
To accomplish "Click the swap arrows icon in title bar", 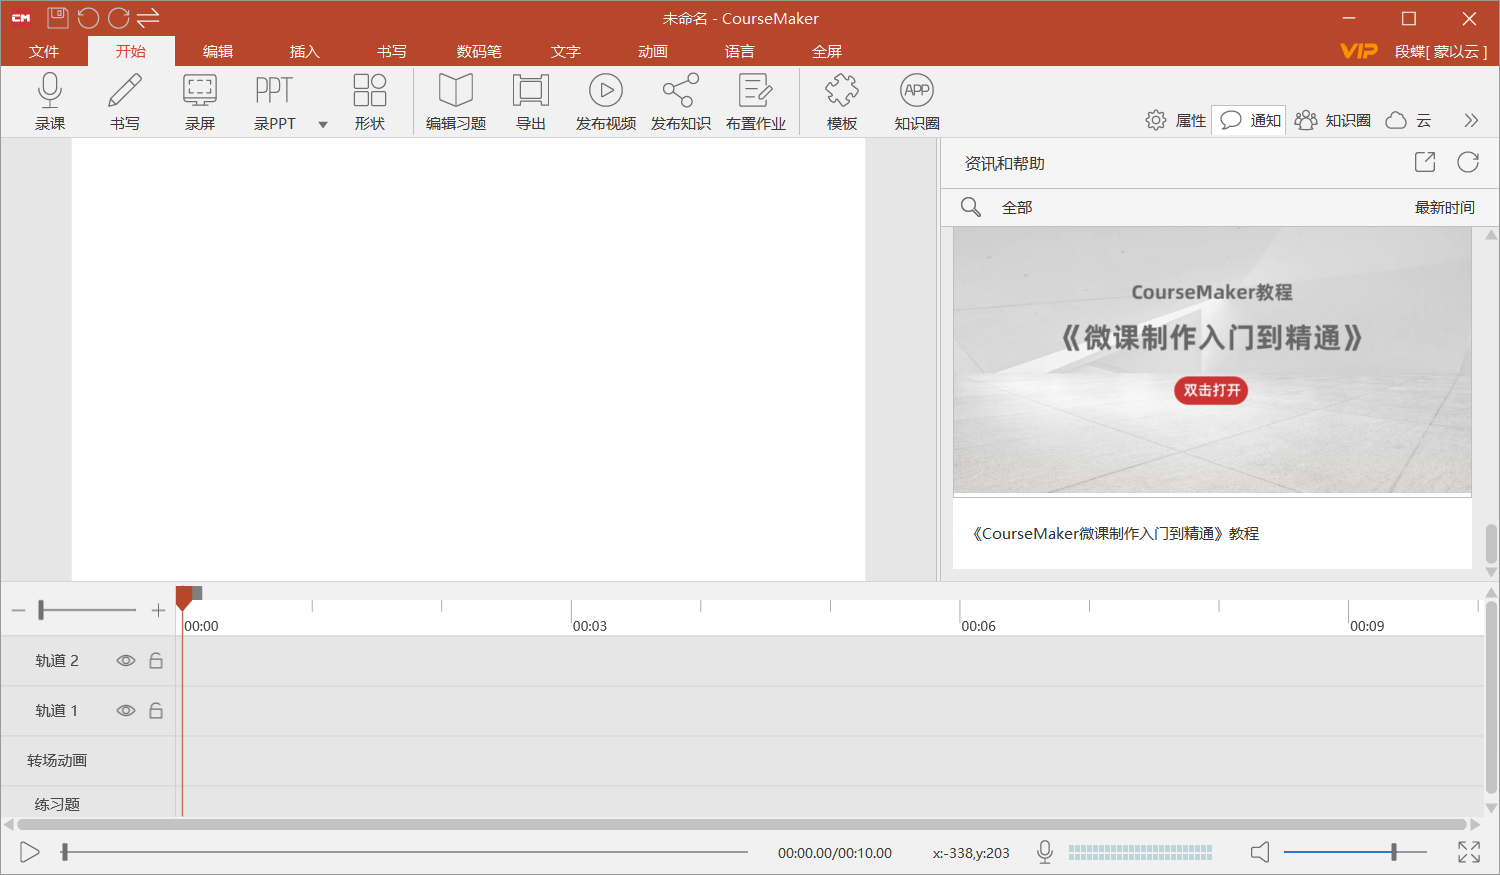I will pos(149,18).
